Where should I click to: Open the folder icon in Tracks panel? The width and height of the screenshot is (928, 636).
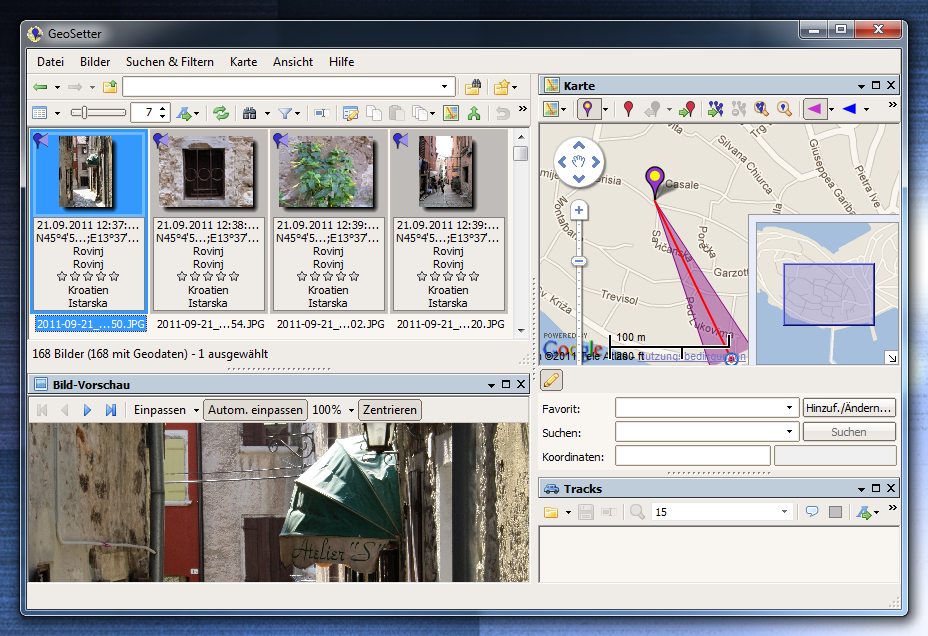[x=550, y=512]
